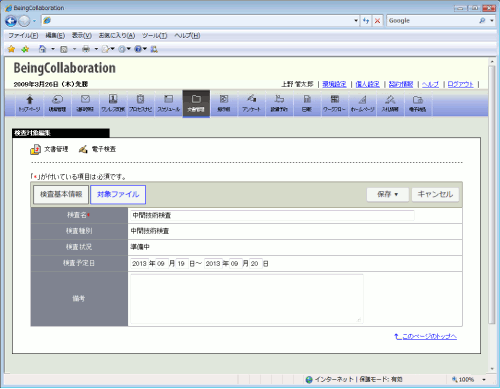Click the キャンセル button

click(x=435, y=194)
